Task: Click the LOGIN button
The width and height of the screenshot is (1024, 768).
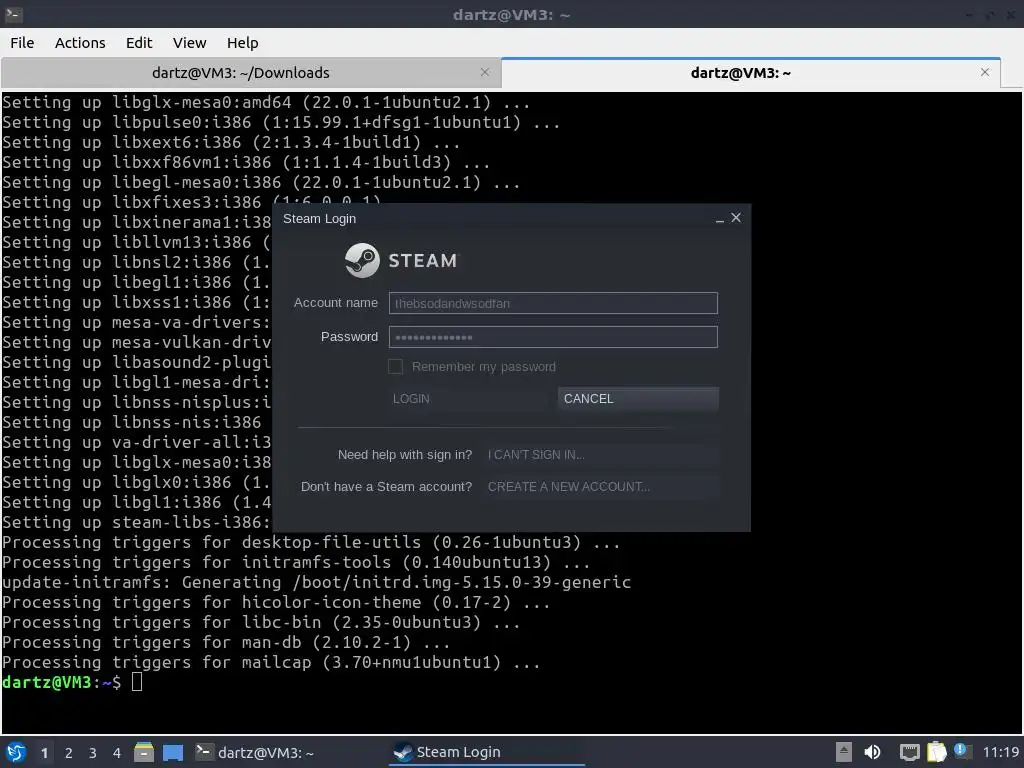Action: (x=468, y=398)
